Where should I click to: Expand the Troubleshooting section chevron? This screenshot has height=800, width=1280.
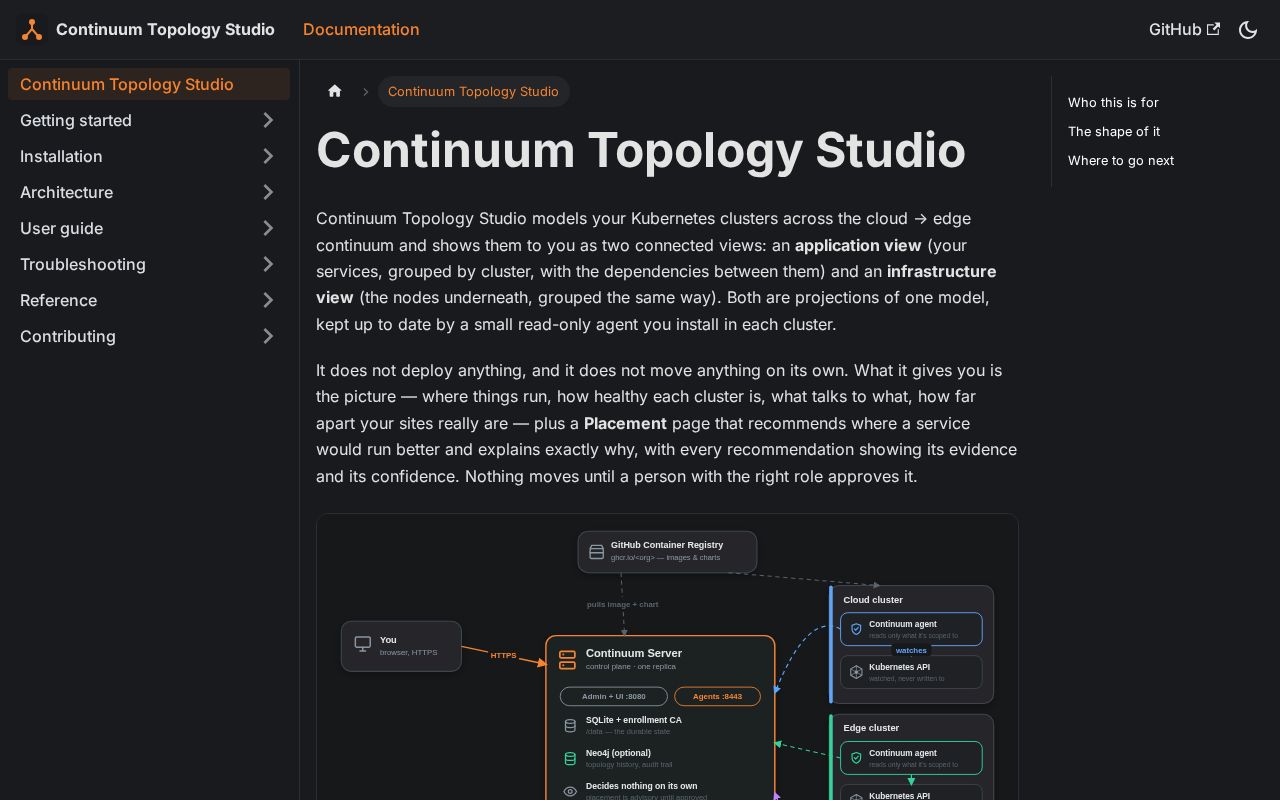tap(268, 264)
